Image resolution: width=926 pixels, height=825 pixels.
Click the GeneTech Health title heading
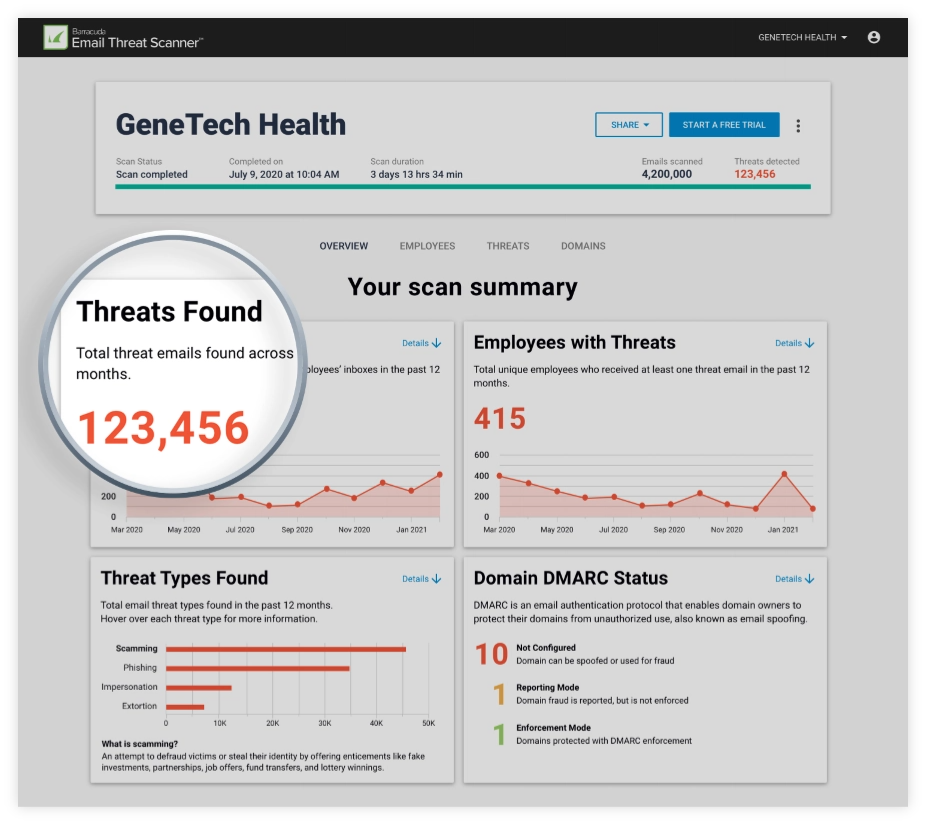click(x=231, y=125)
